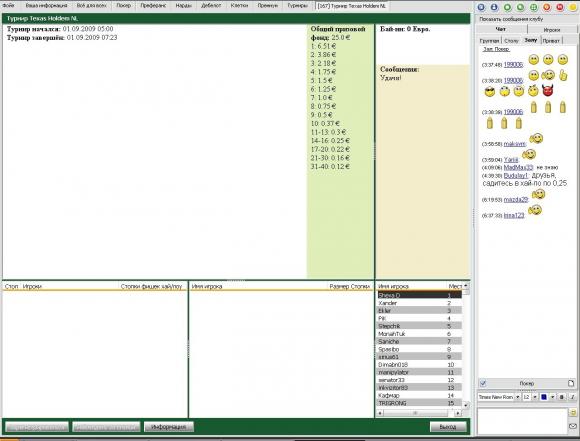Toggle bold text formatting in chat
The image size is (580, 441).
pos(562,397)
